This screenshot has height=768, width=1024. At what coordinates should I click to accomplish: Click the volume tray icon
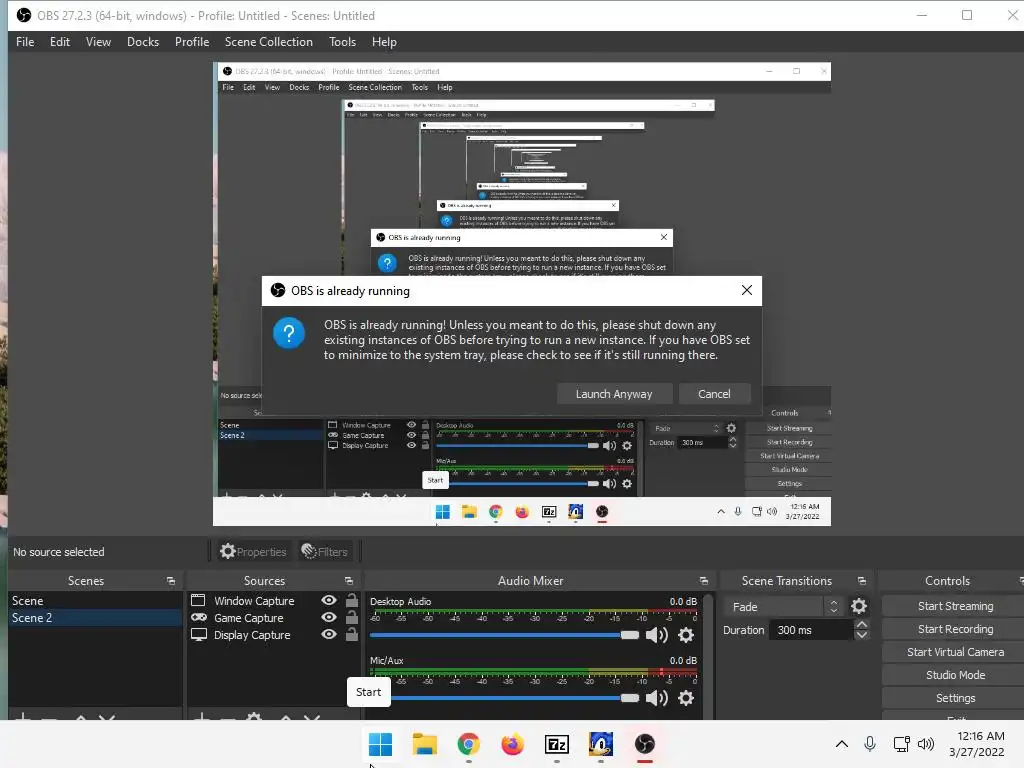click(x=925, y=744)
